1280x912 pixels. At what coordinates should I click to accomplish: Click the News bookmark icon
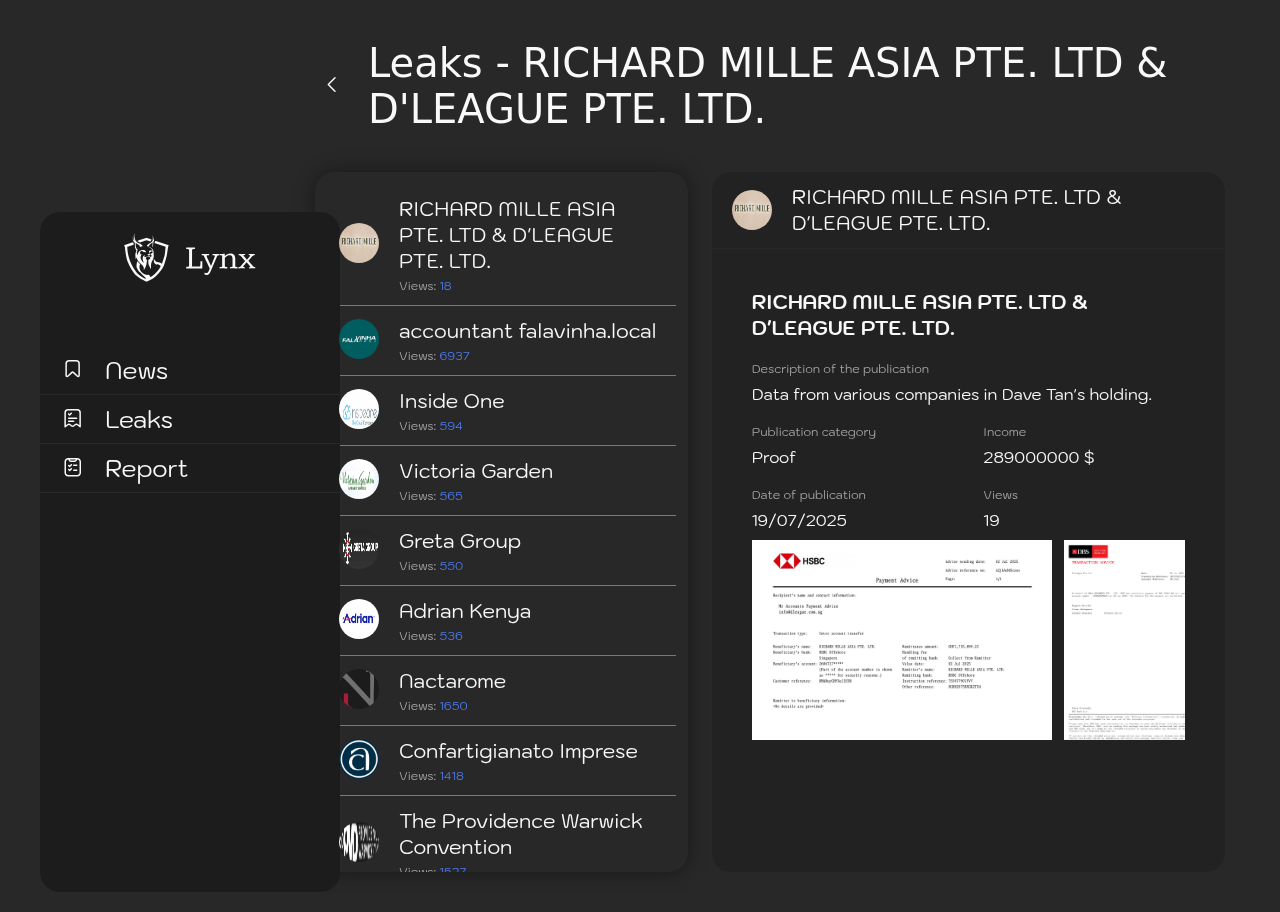(x=72, y=369)
